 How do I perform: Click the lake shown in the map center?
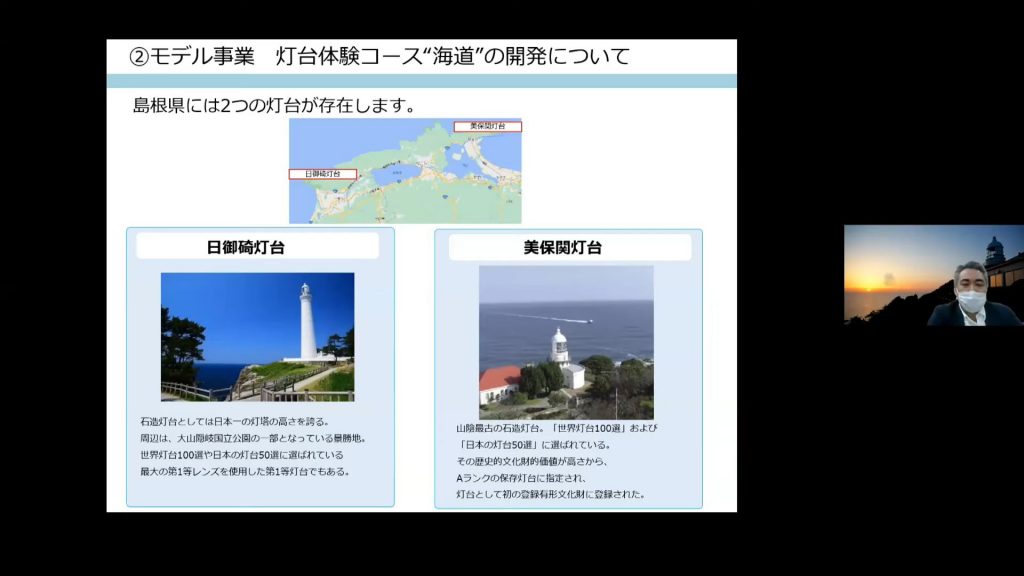coord(395,172)
